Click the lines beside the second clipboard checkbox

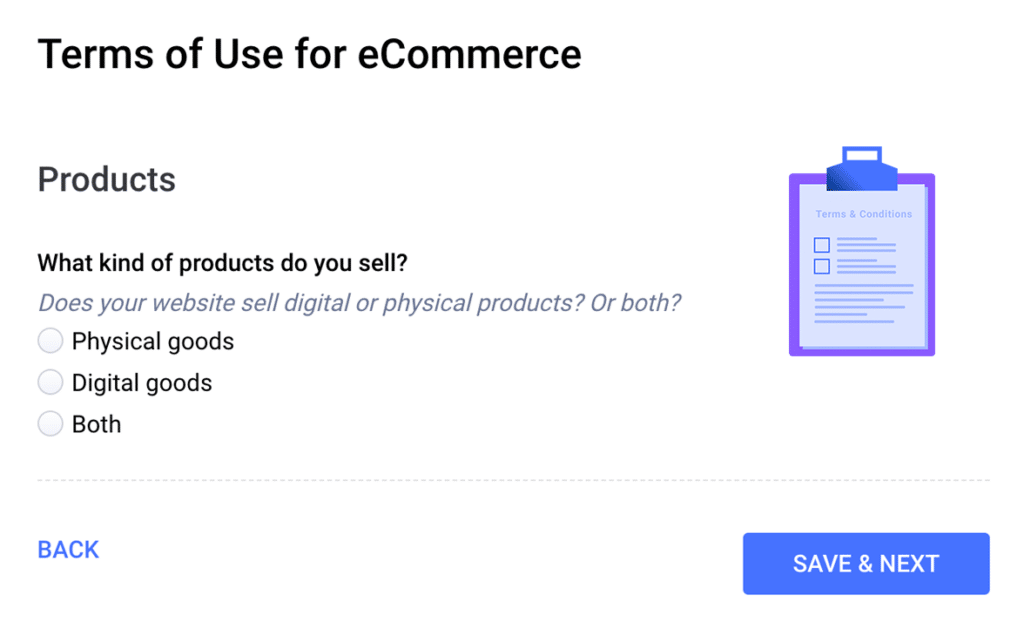click(865, 266)
